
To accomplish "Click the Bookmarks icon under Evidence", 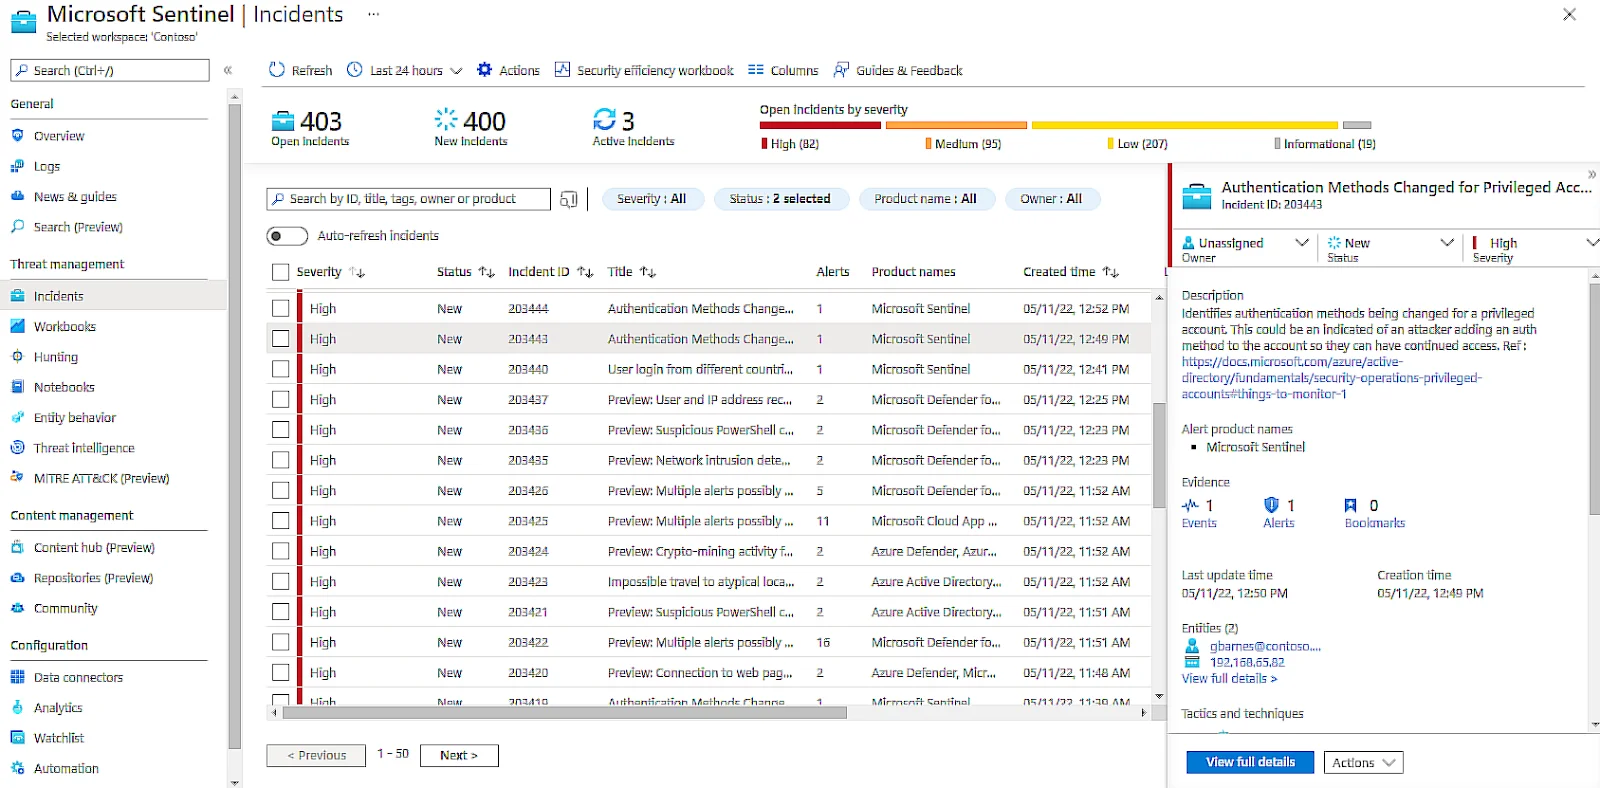I will (x=1351, y=505).
